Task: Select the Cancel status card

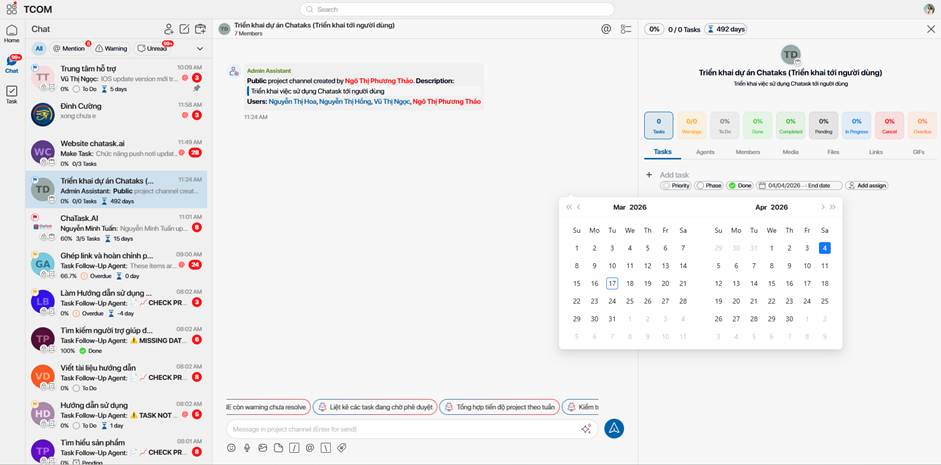Action: 889,125
